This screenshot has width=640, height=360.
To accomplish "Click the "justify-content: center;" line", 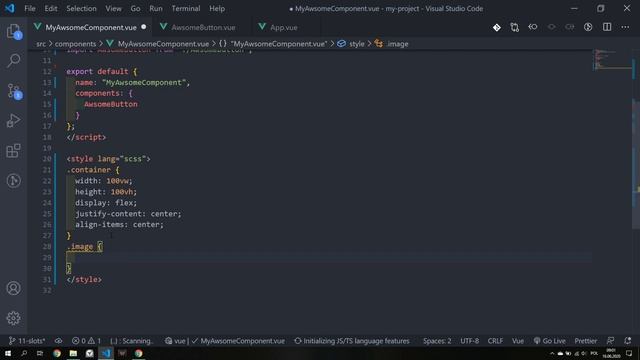I will point(128,213).
